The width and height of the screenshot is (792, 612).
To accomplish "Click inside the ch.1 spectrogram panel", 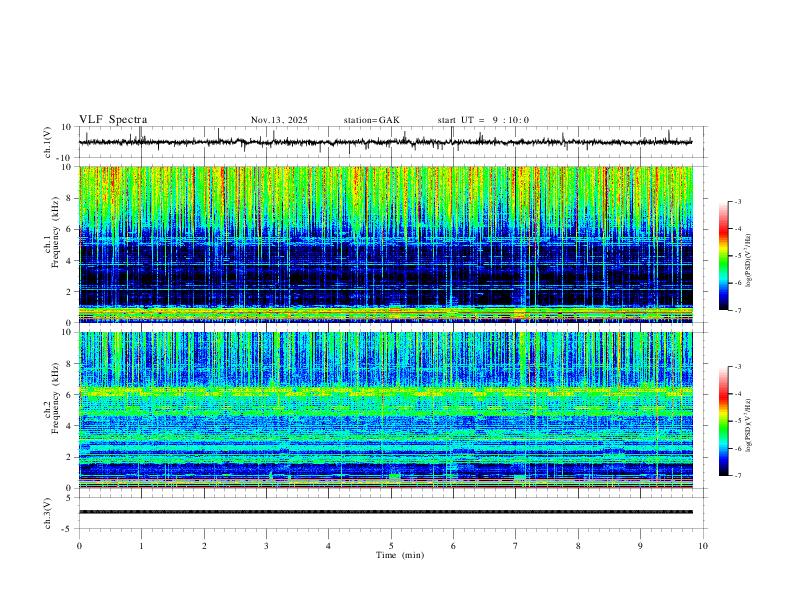I will click(x=385, y=244).
